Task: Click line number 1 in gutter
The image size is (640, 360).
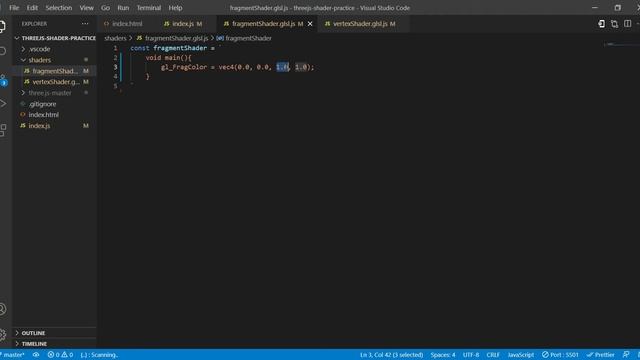Action: point(115,48)
